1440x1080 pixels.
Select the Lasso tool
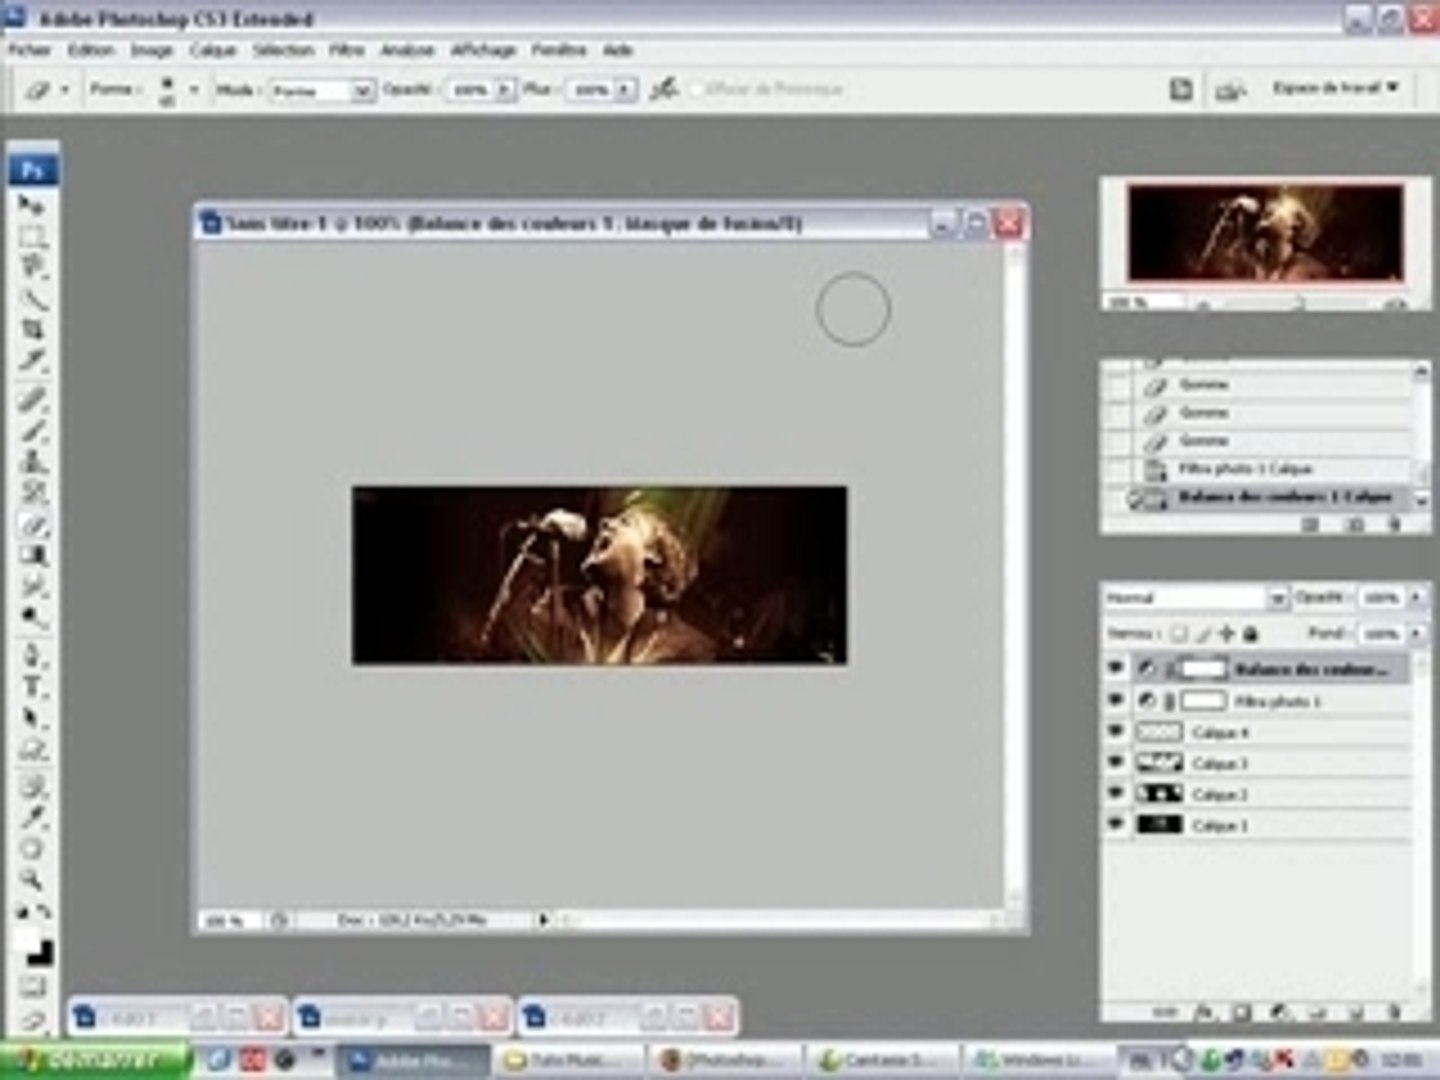[32, 268]
